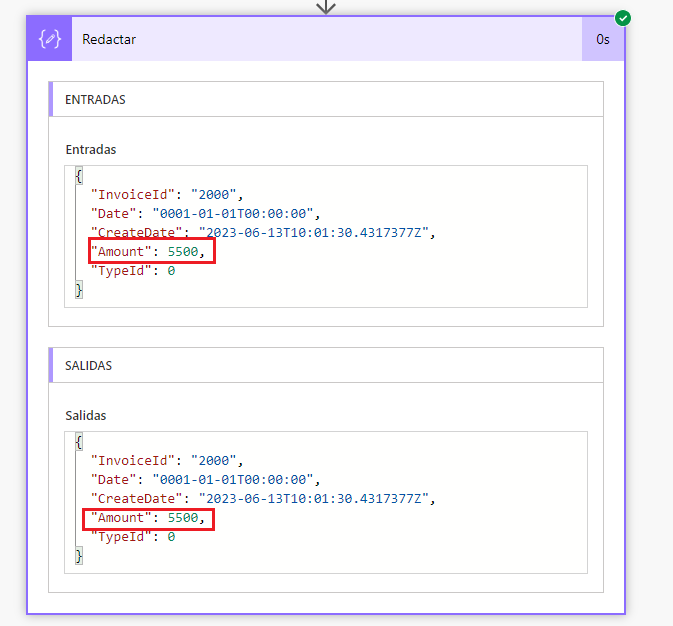Click the Entradas field label
The width and height of the screenshot is (673, 626).
click(91, 149)
